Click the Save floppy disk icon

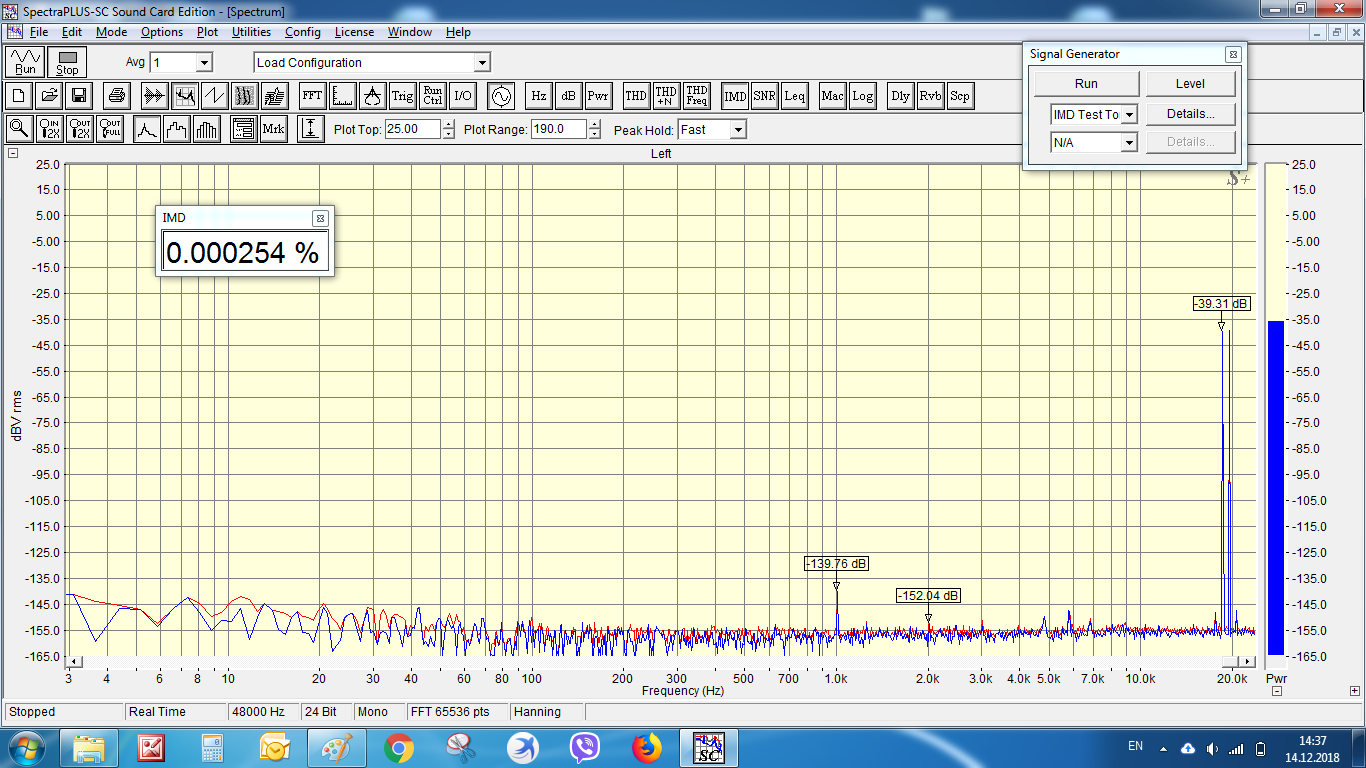pyautogui.click(x=78, y=96)
